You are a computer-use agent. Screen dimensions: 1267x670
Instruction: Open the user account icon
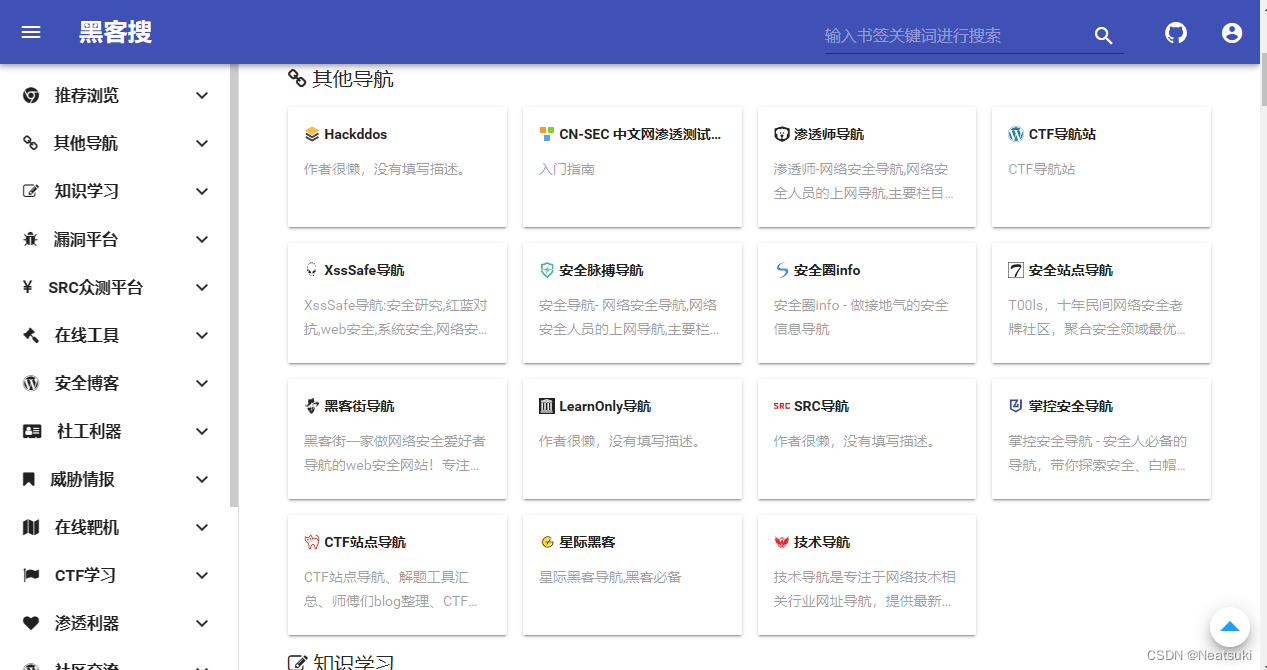pyautogui.click(x=1231, y=31)
